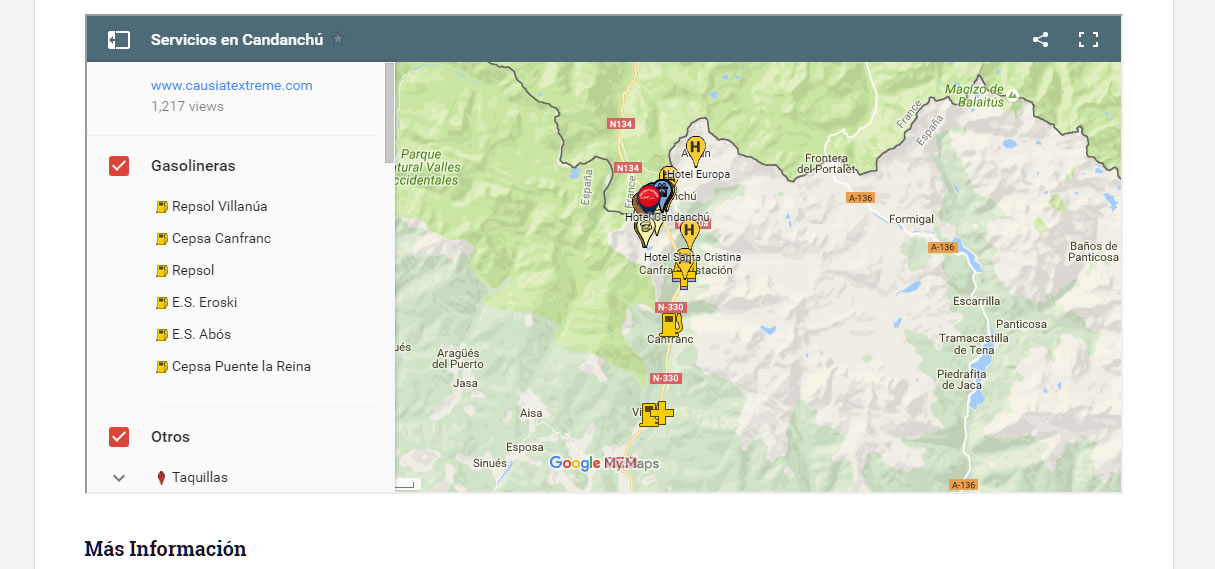Select E.S. Eroski in the legend
Viewport: 1215px width, 569px height.
pos(204,303)
